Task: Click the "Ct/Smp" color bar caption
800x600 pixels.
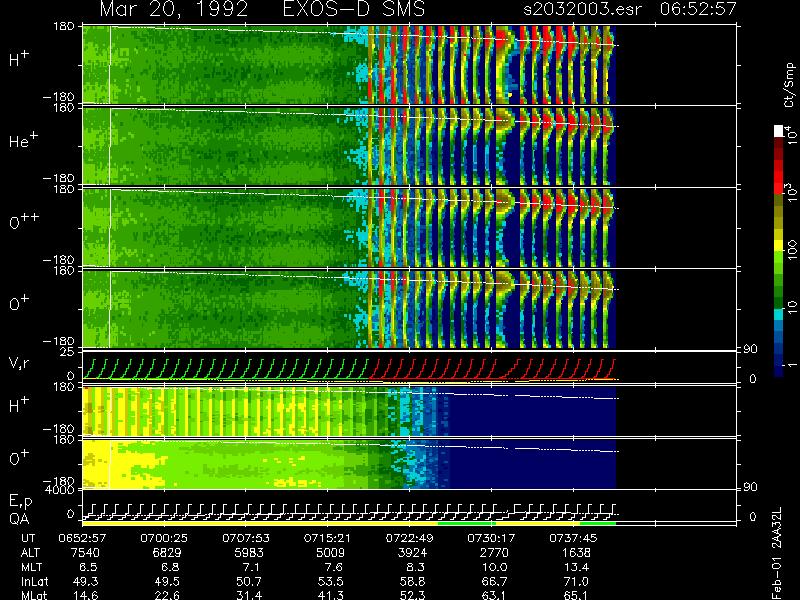Action: (789, 85)
